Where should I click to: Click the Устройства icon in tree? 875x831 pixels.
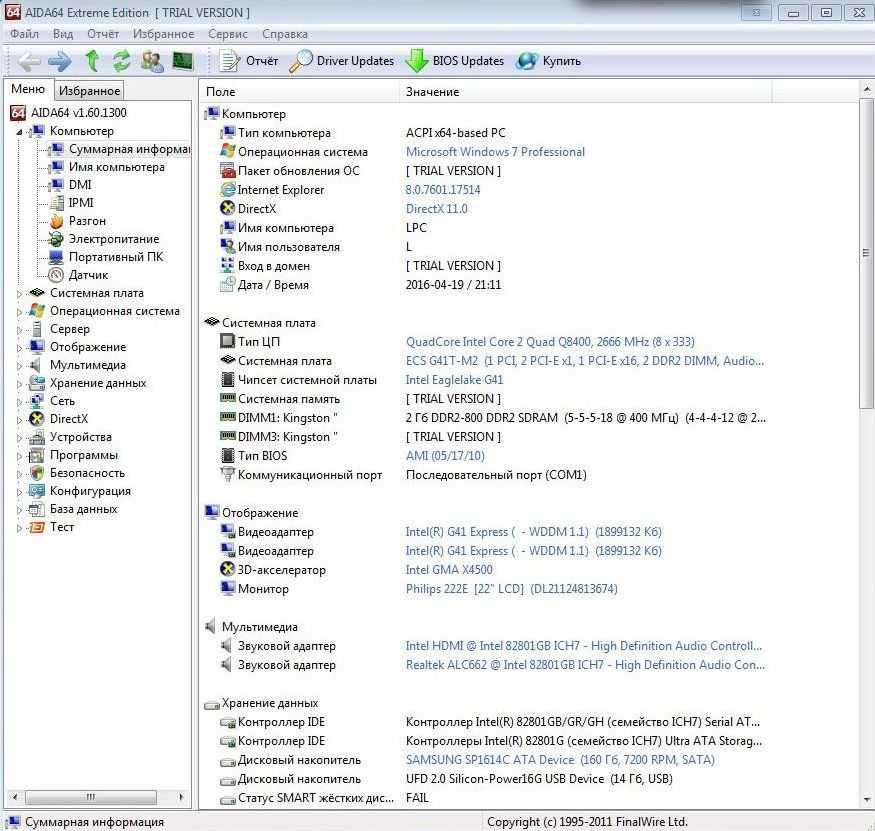[37, 437]
